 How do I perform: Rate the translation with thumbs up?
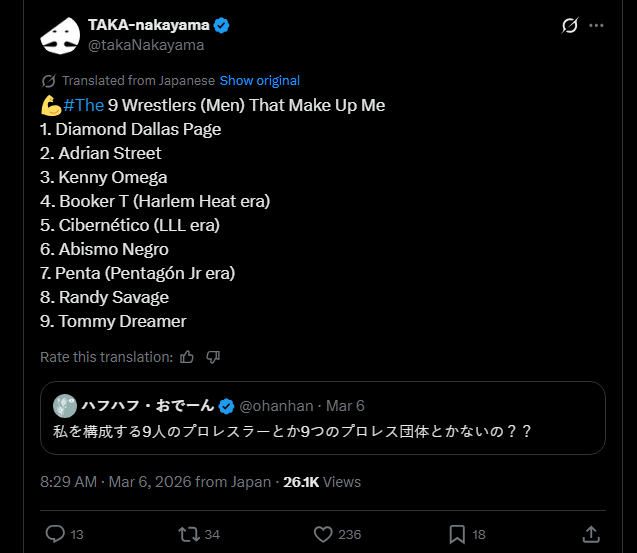point(188,357)
